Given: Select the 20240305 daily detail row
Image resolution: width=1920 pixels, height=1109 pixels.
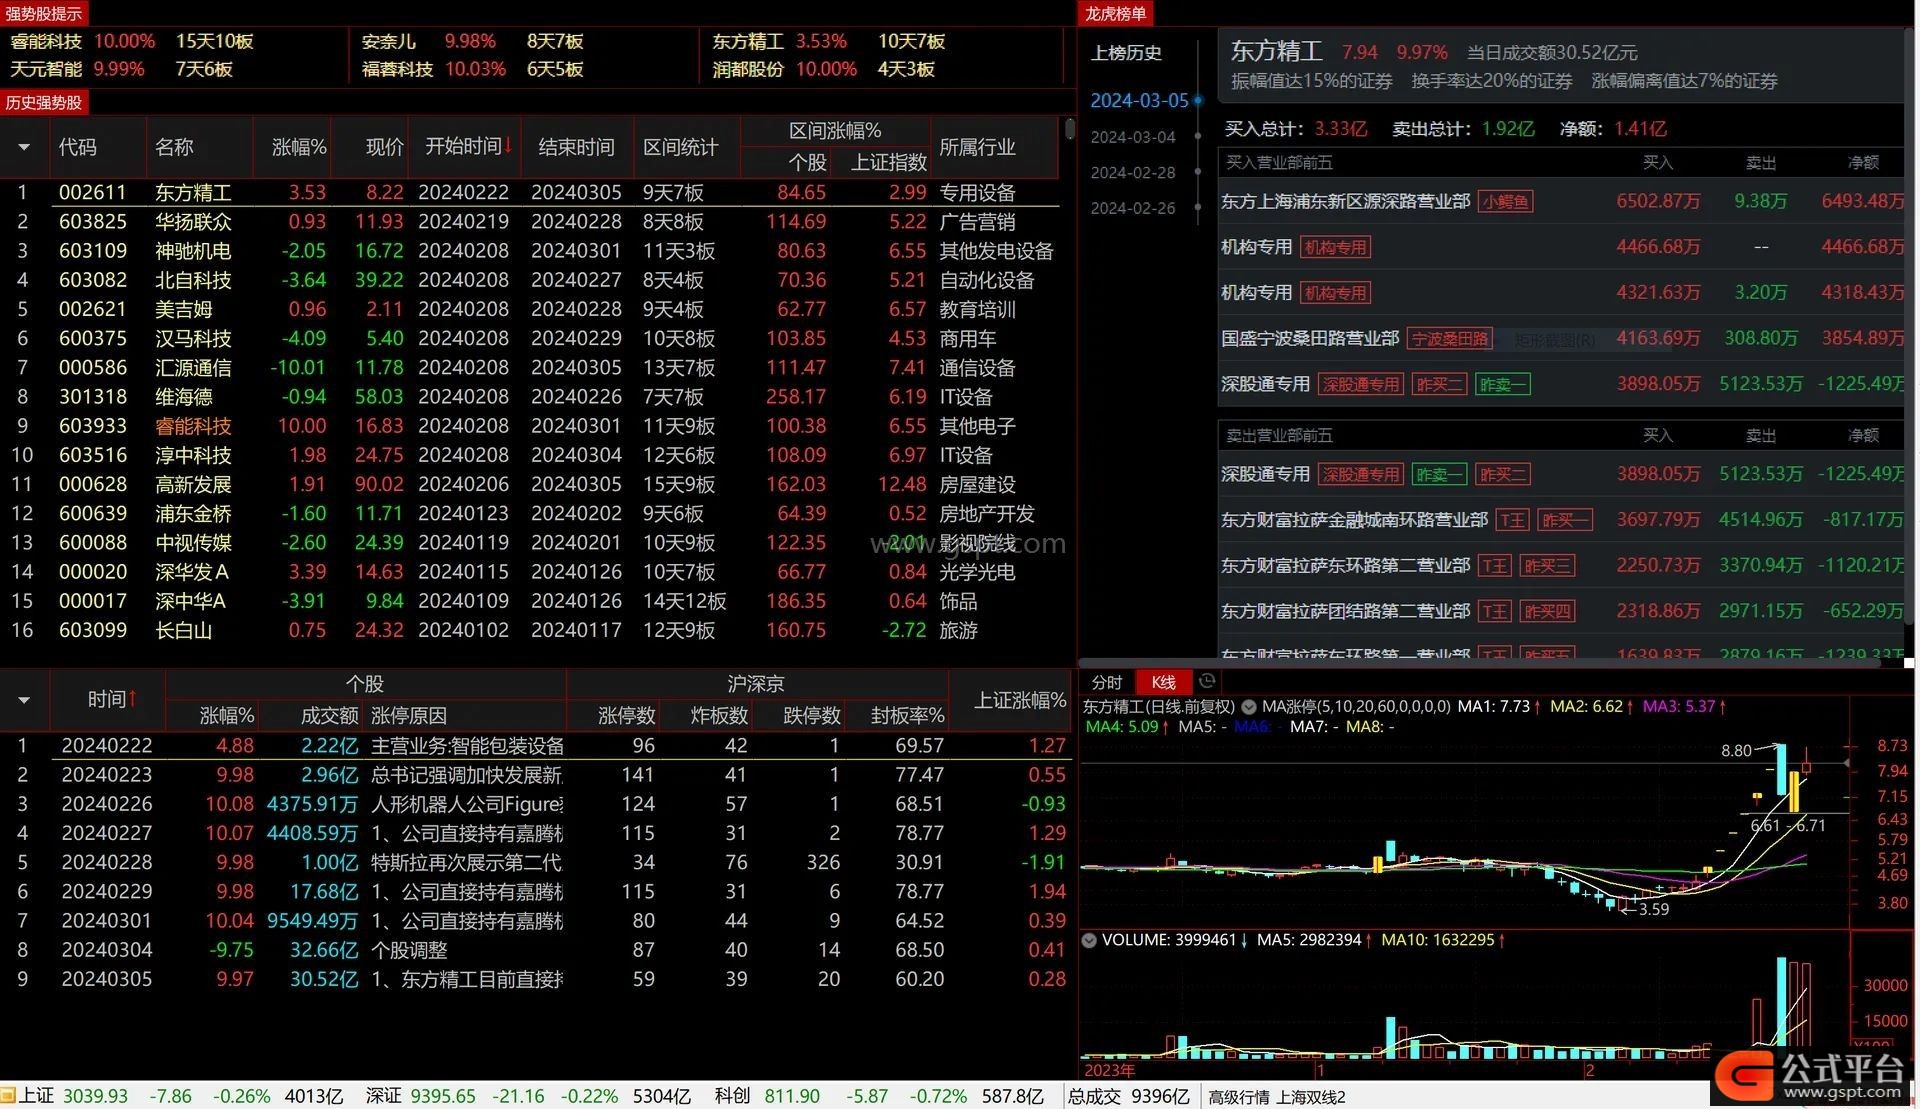Looking at the screenshot, I should [x=535, y=979].
